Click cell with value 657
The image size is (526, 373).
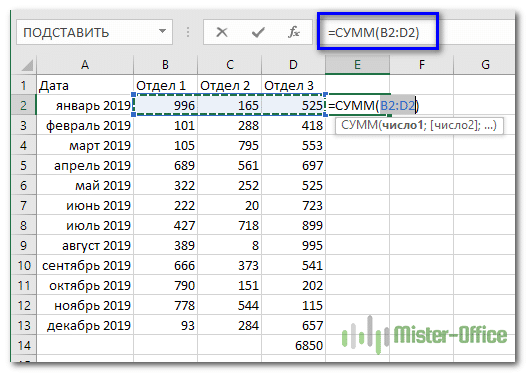pyautogui.click(x=293, y=325)
